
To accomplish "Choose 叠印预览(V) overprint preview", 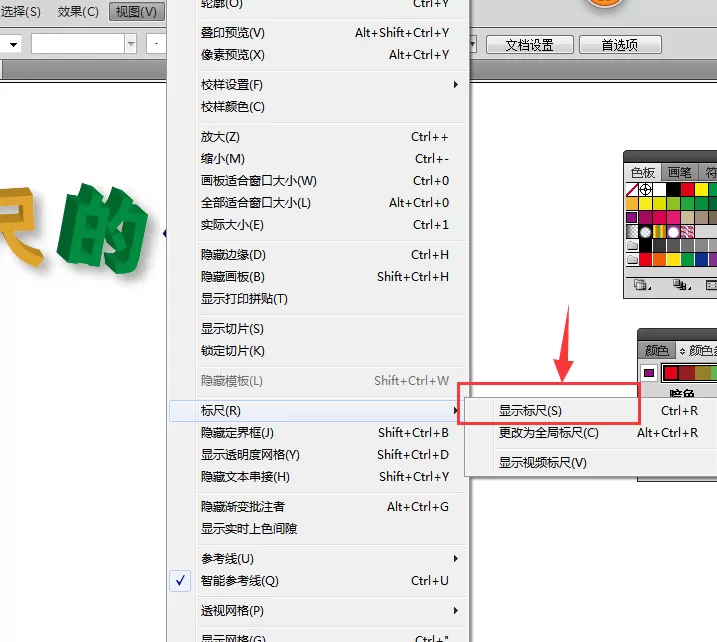I will [x=319, y=33].
